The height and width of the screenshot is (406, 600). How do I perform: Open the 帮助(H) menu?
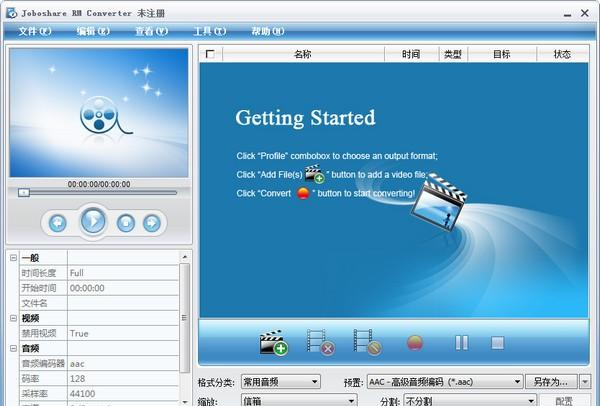(268, 31)
